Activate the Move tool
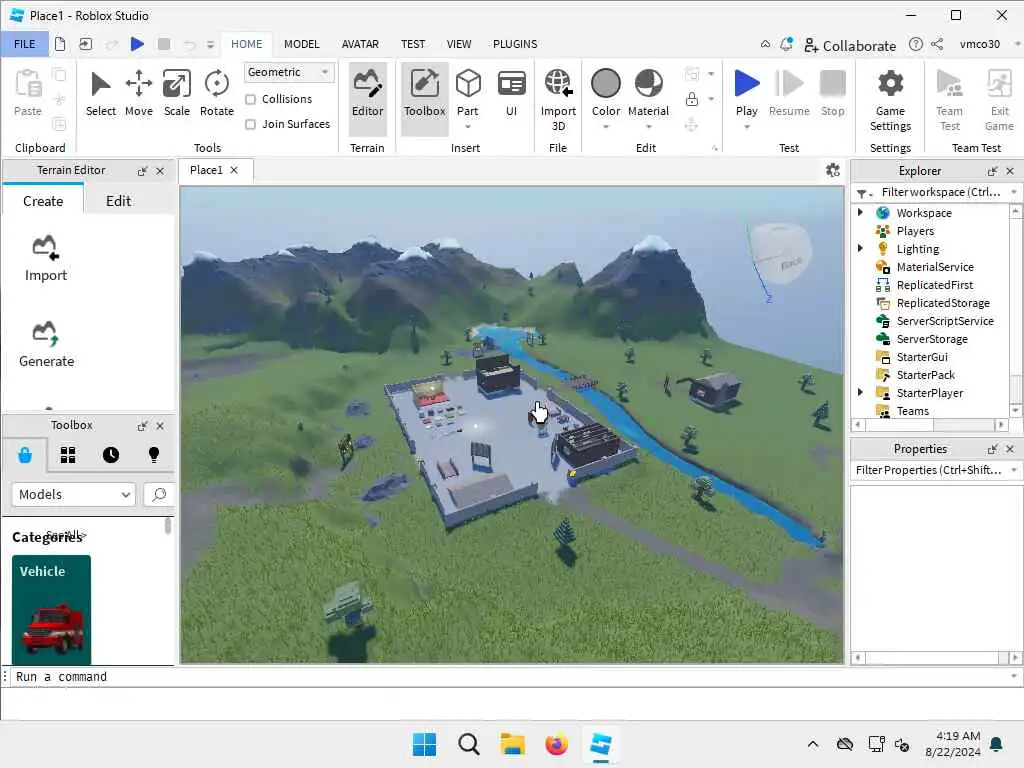This screenshot has width=1024, height=768. (138, 93)
